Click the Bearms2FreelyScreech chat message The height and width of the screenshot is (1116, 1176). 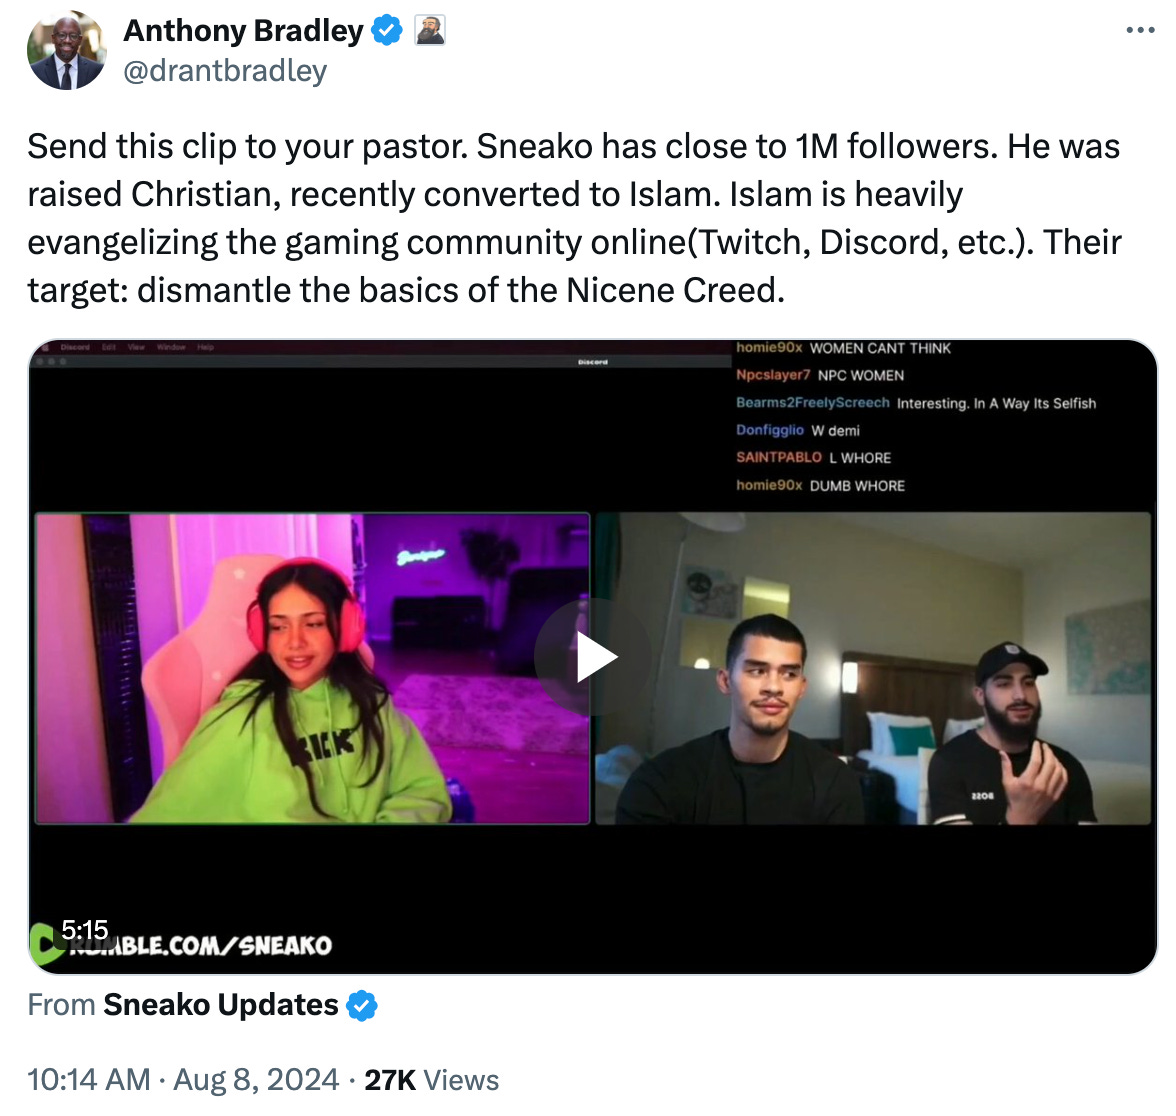[916, 403]
